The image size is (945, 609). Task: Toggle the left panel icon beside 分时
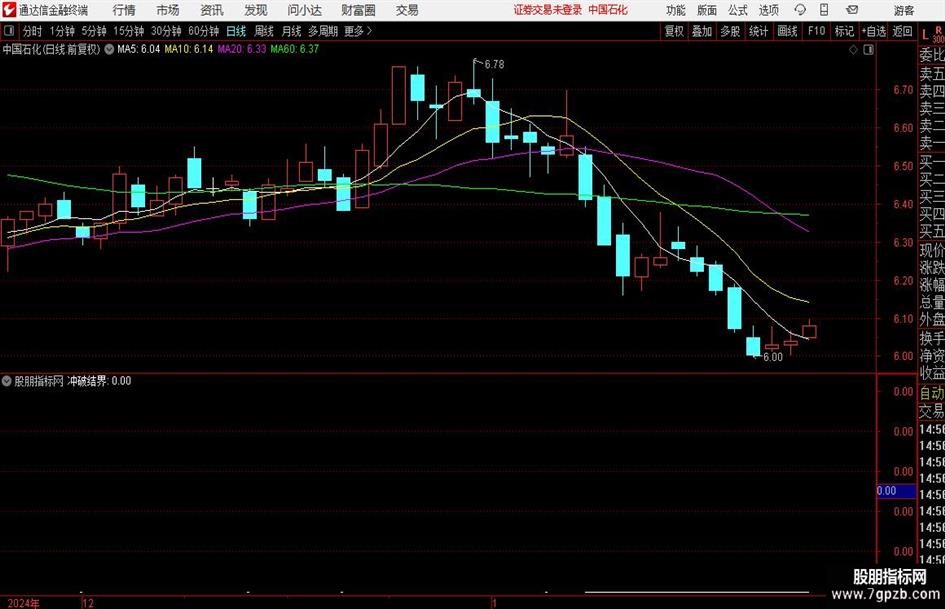[9, 31]
